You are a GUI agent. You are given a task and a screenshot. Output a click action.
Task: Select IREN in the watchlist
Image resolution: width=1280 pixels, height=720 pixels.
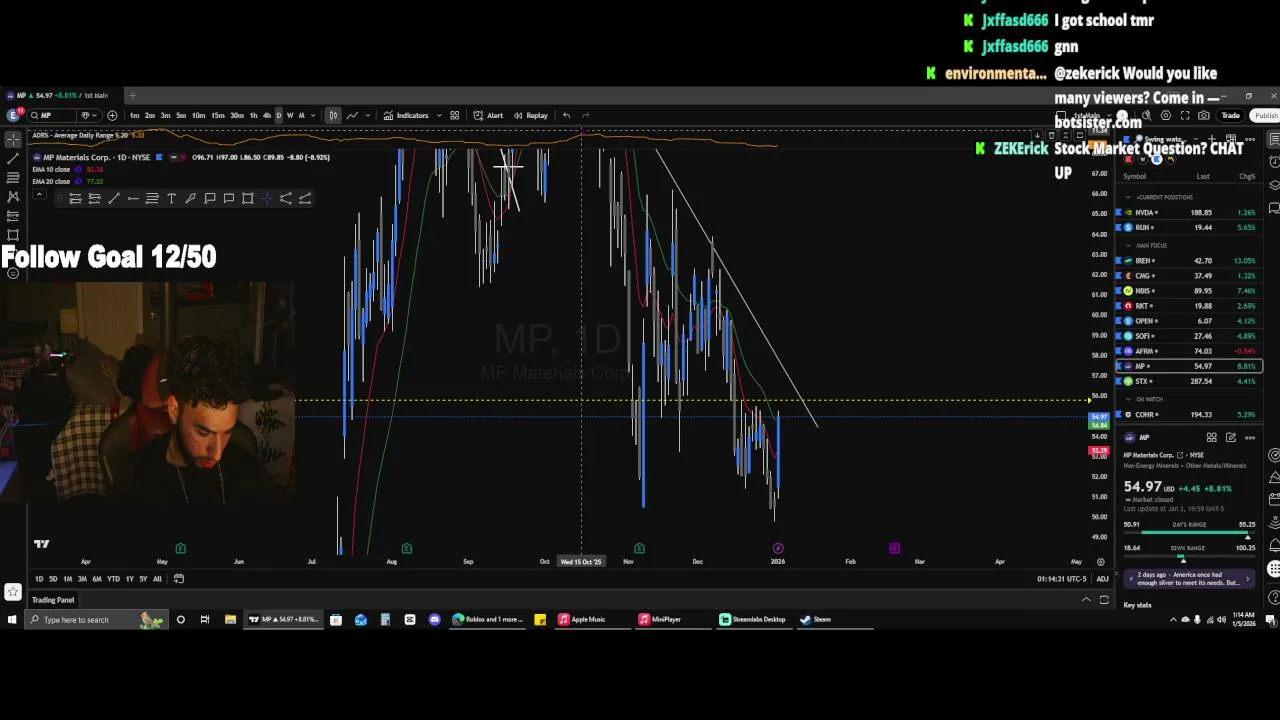coord(1189,261)
